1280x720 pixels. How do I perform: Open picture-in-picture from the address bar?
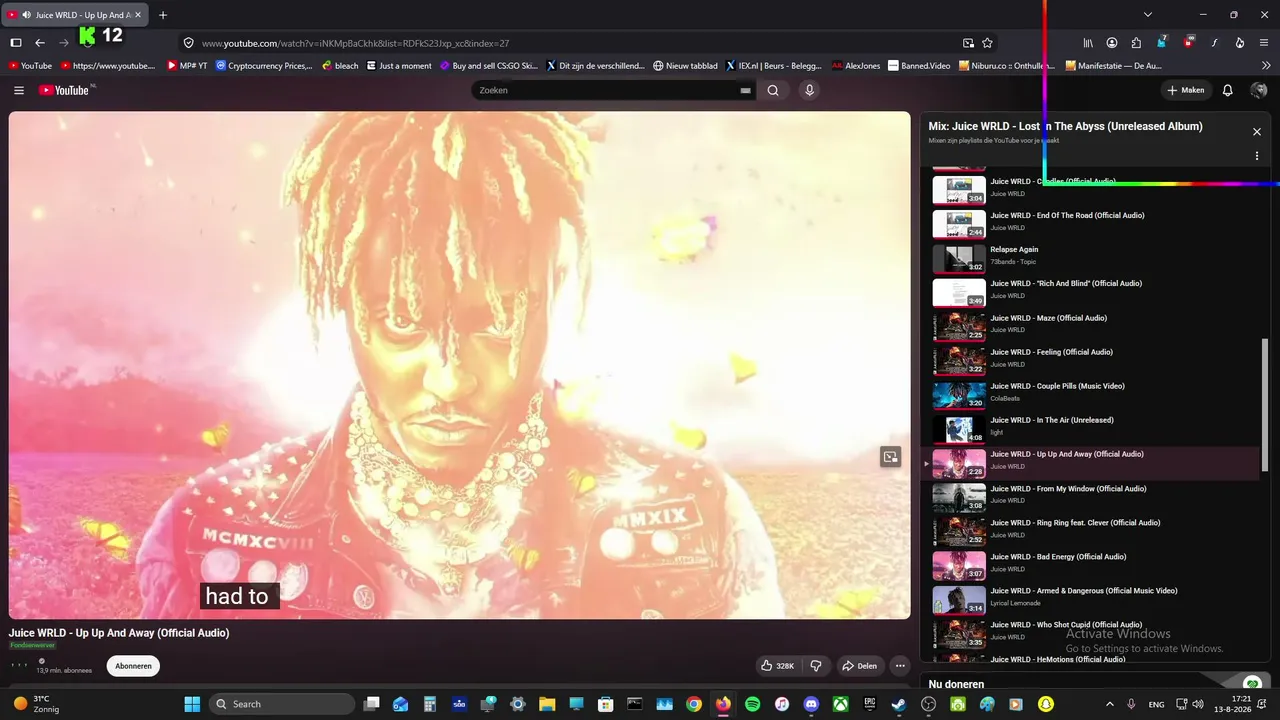coord(968,43)
